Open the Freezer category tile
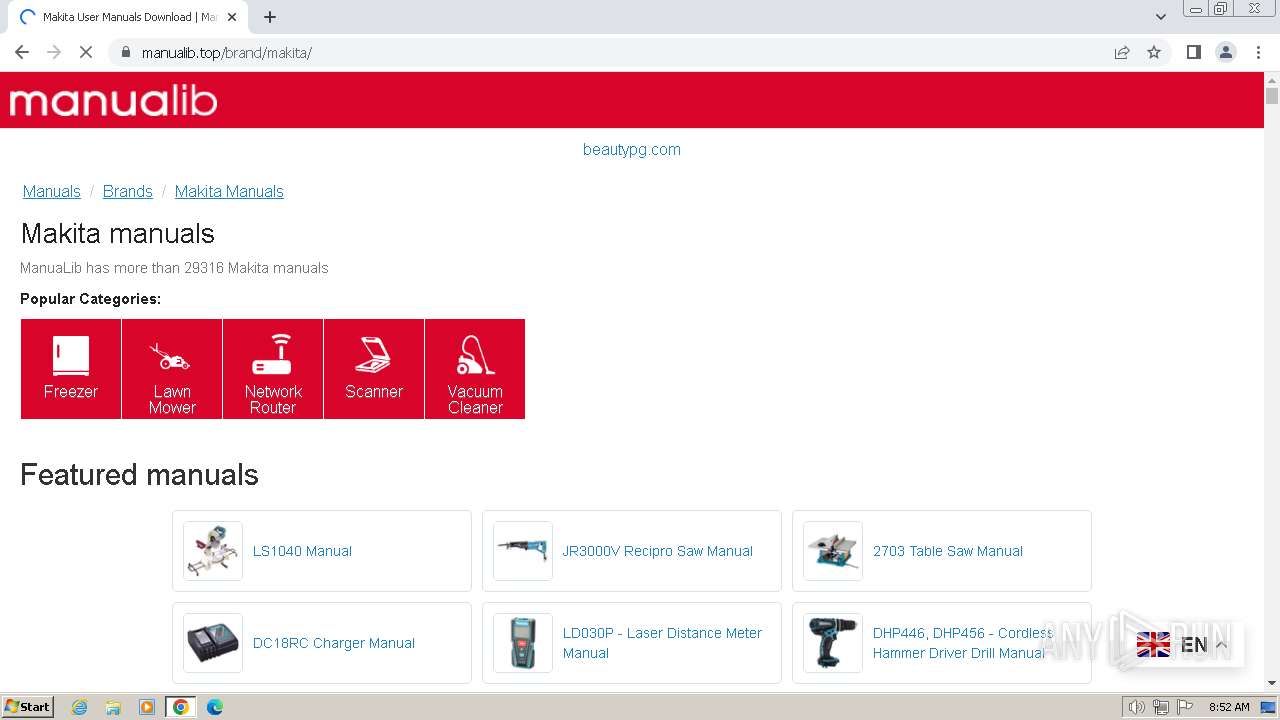The height and width of the screenshot is (720, 1280). click(71, 369)
